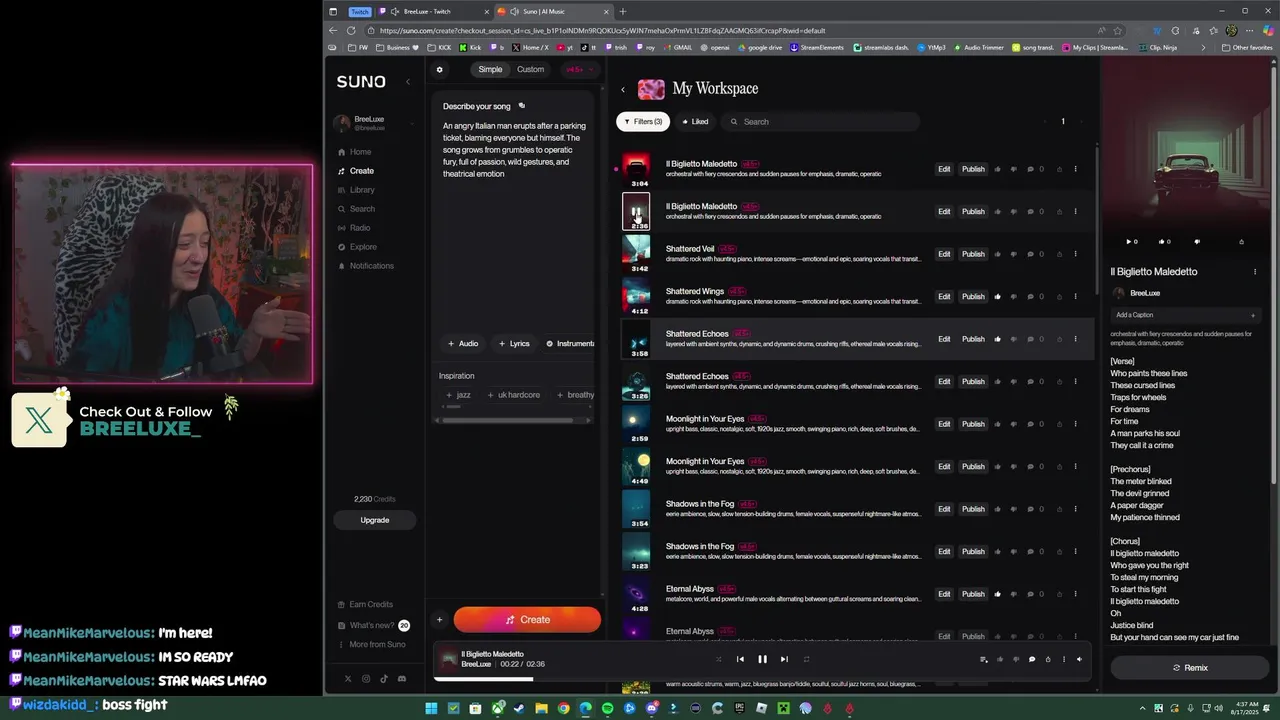This screenshot has height=720, width=1280.
Task: Toggle like on Eternal Abyss 4:28
Action: (x=997, y=594)
